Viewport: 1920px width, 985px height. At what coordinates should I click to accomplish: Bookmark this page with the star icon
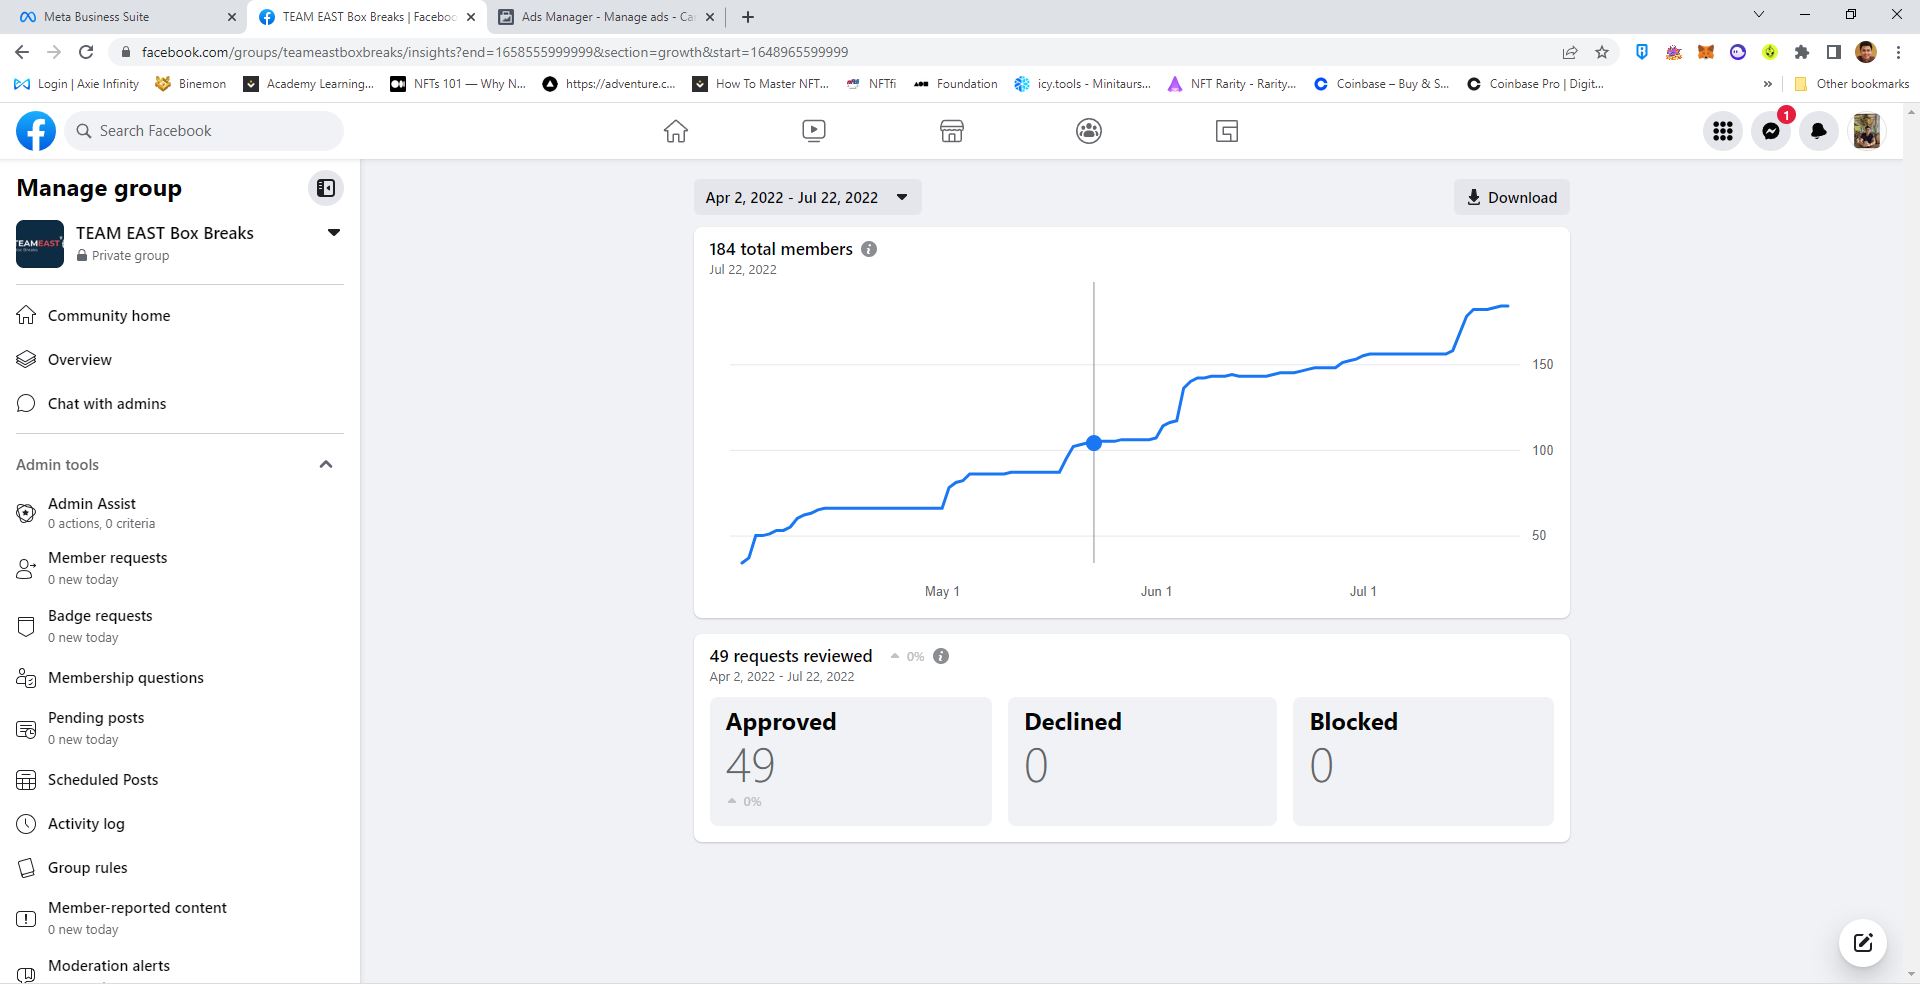[x=1602, y=52]
